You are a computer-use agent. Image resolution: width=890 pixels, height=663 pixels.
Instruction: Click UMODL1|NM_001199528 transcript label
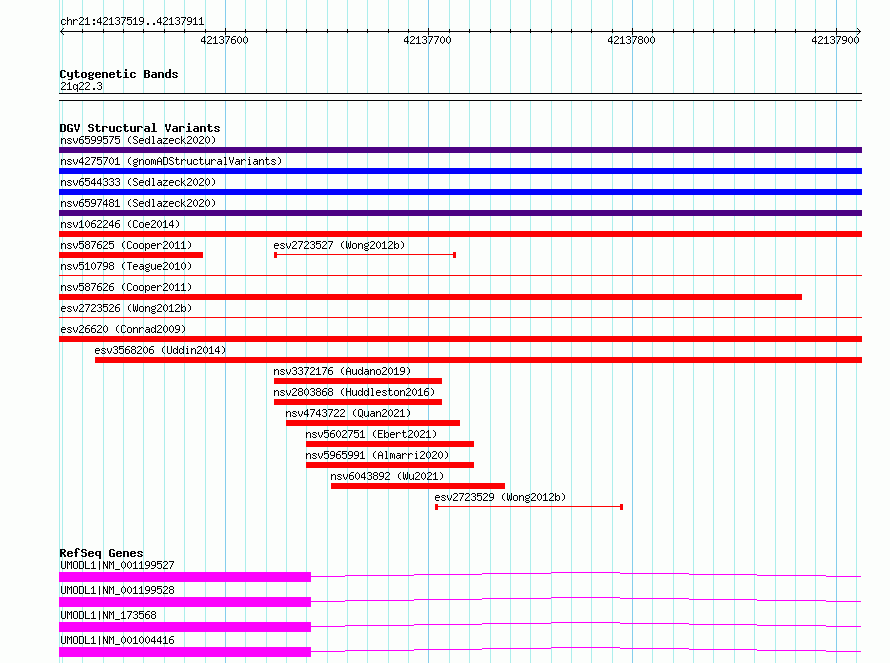pyautogui.click(x=117, y=590)
